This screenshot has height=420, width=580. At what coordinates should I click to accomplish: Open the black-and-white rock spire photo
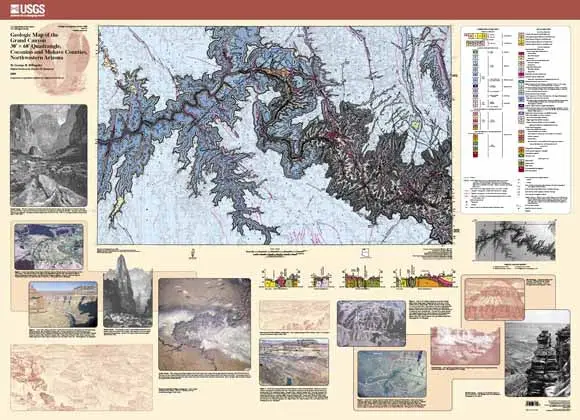click(x=128, y=291)
